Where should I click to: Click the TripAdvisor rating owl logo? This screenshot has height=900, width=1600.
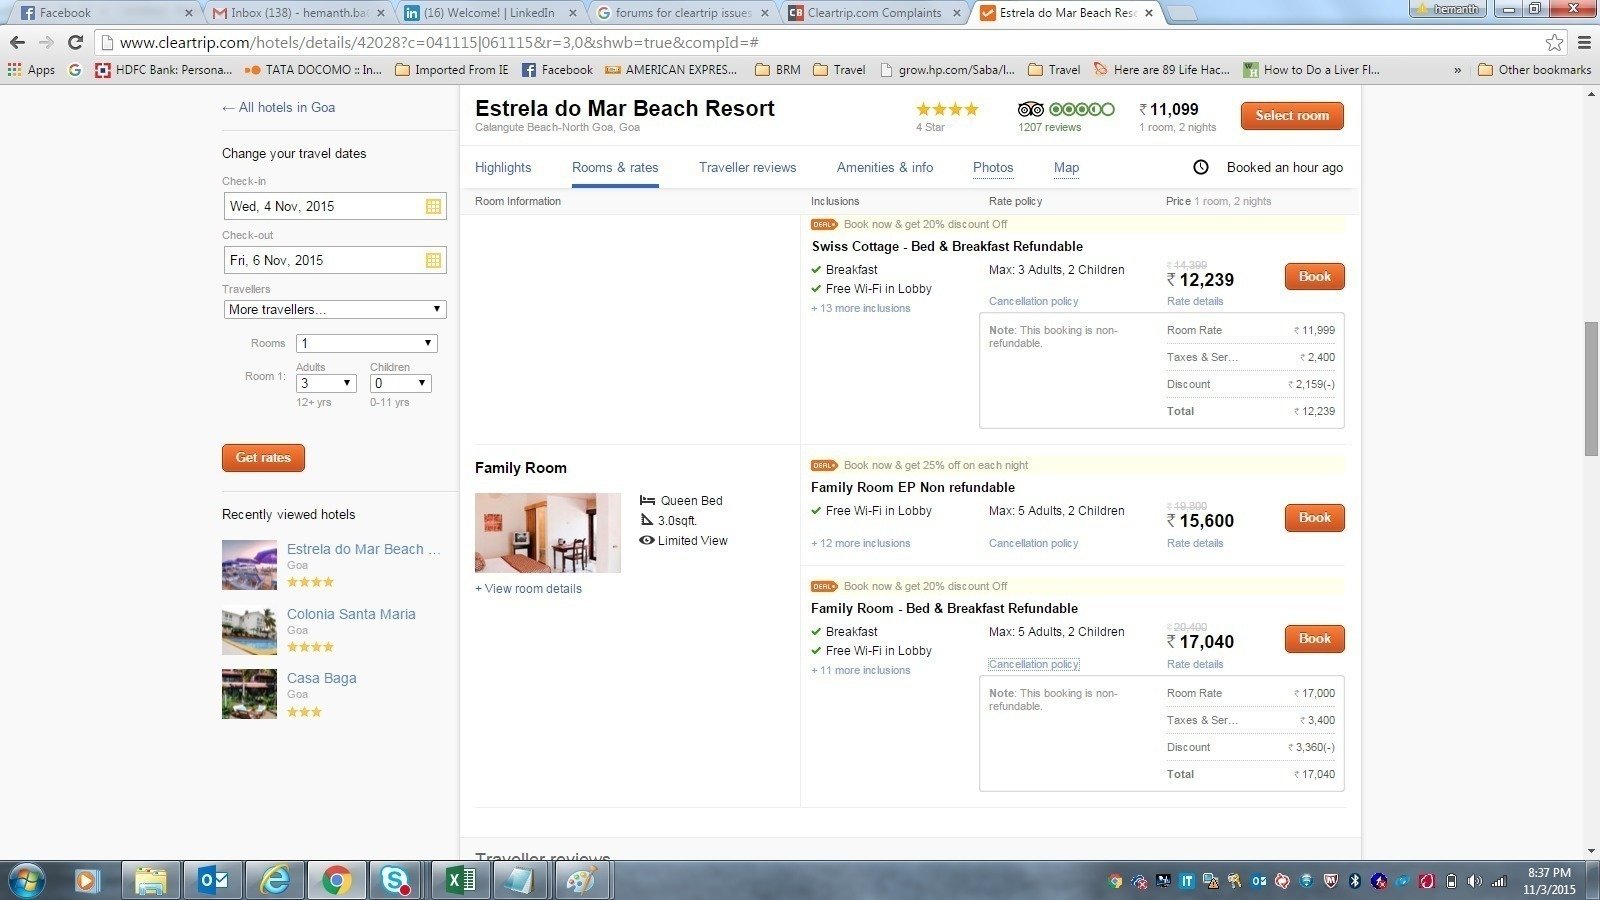point(1030,109)
